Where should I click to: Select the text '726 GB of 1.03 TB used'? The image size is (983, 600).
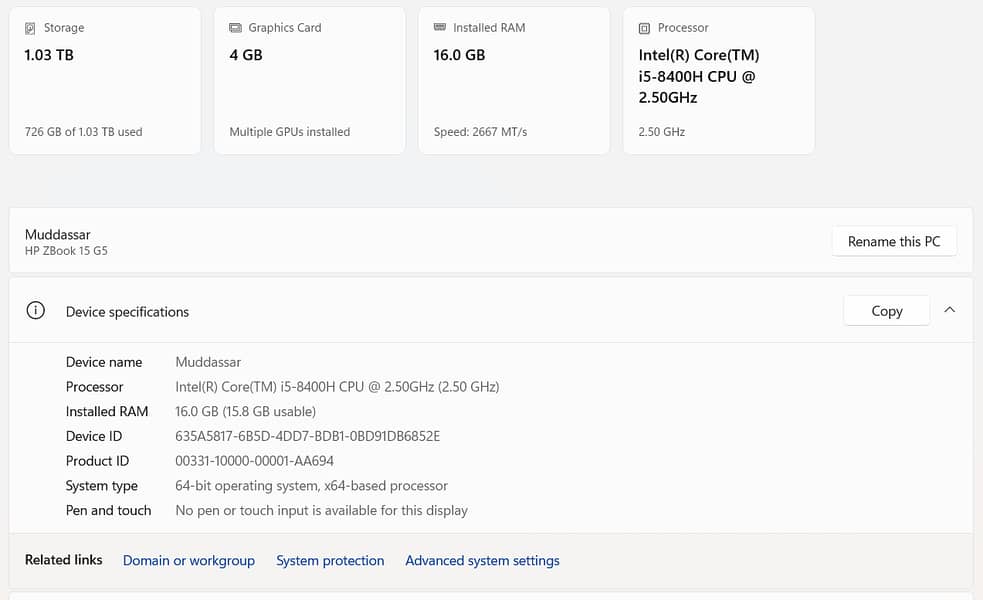(x=83, y=132)
